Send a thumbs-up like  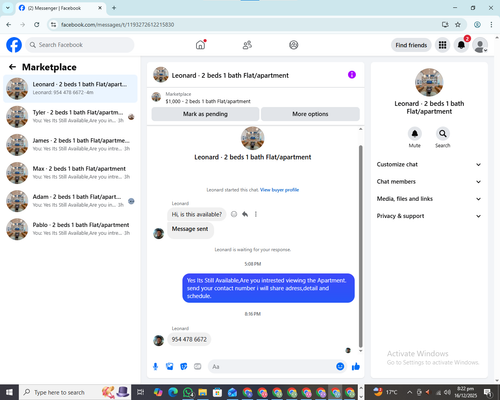point(356,367)
